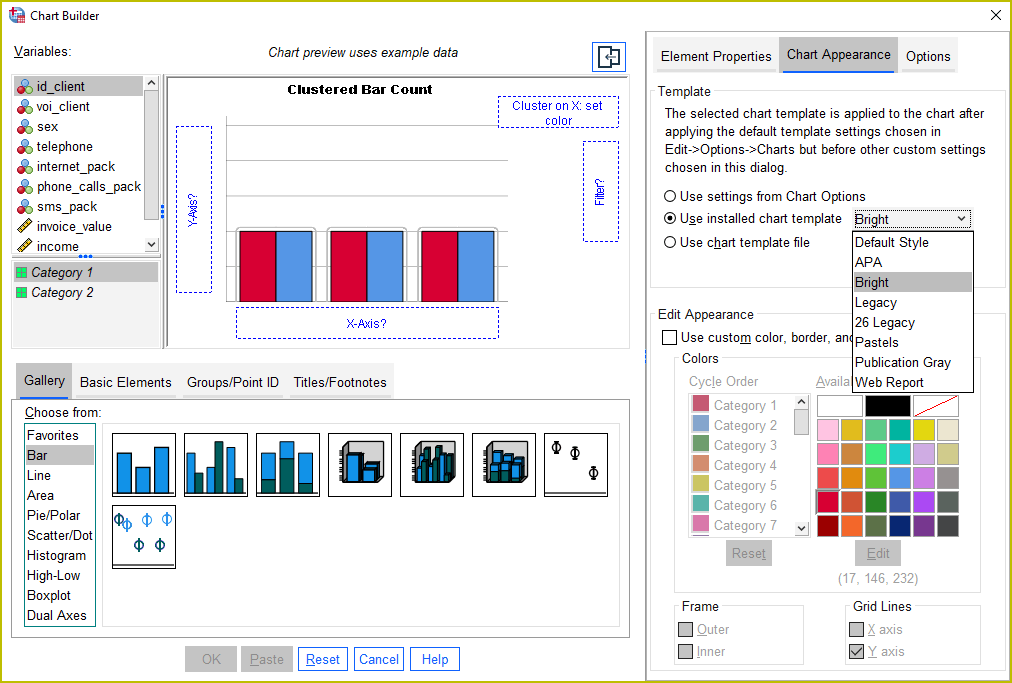Tick the Inner frame checkbox

coord(685,652)
